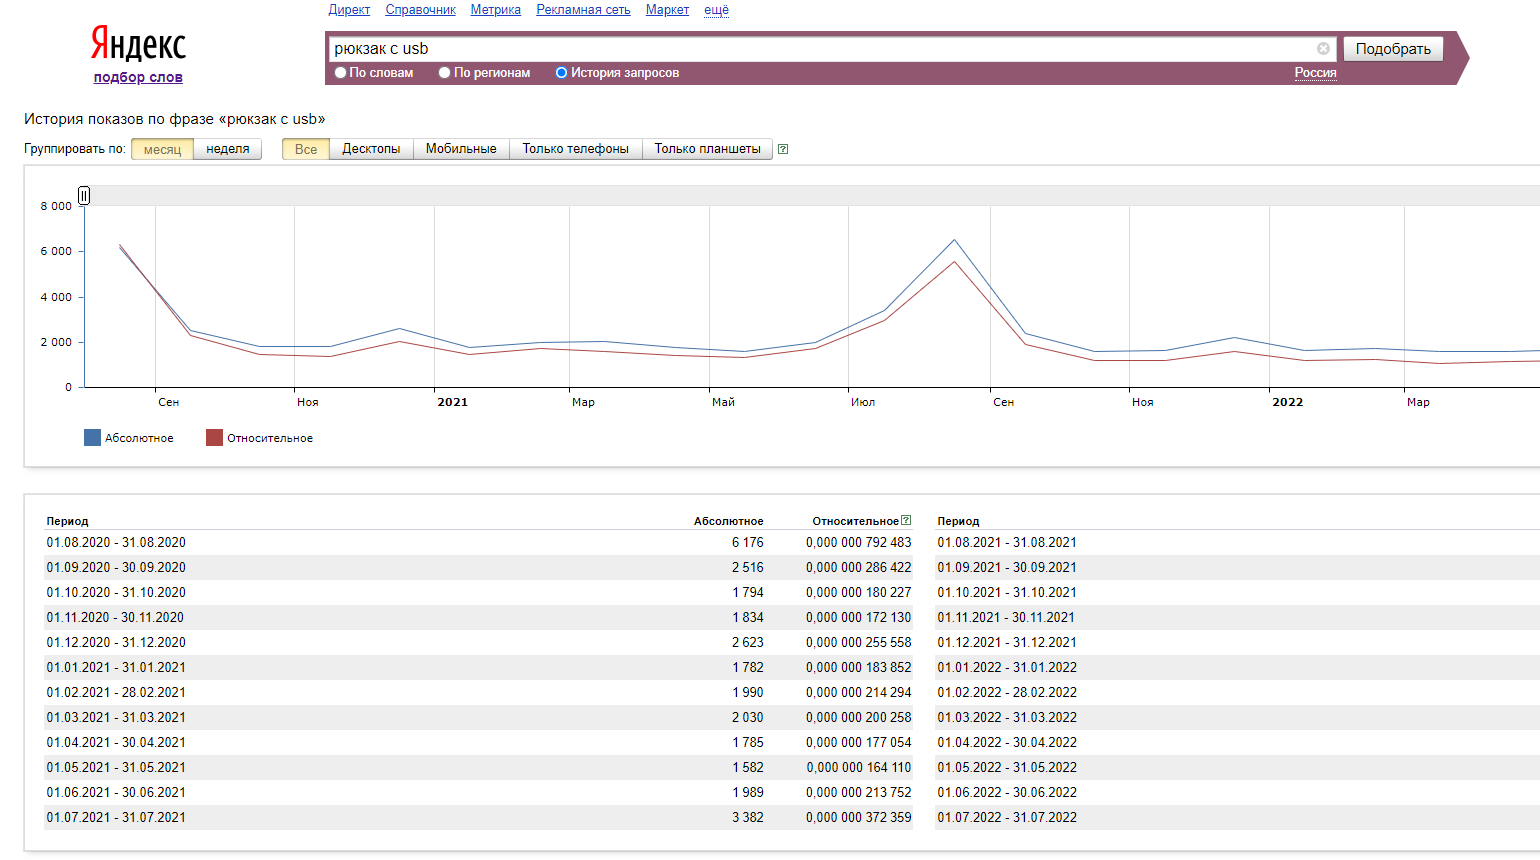1540x860 pixels.
Task: Show data for Все devices
Action: point(306,149)
